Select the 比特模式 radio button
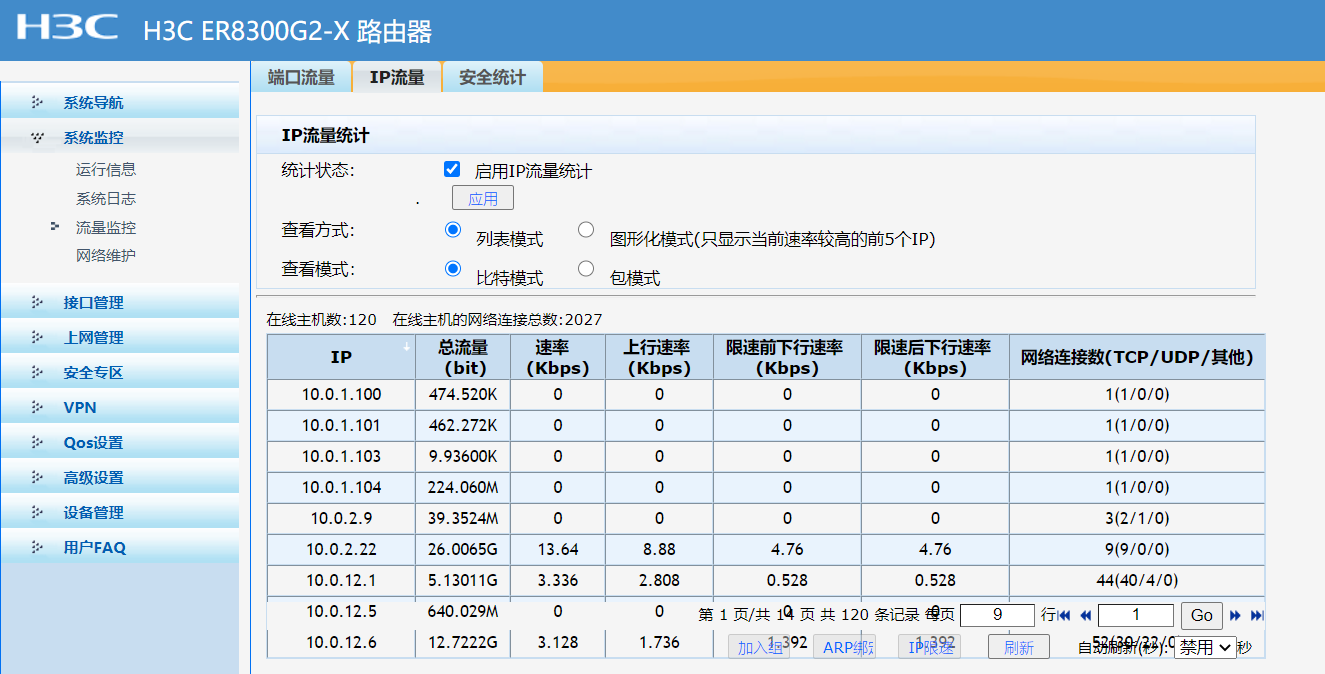 452,268
